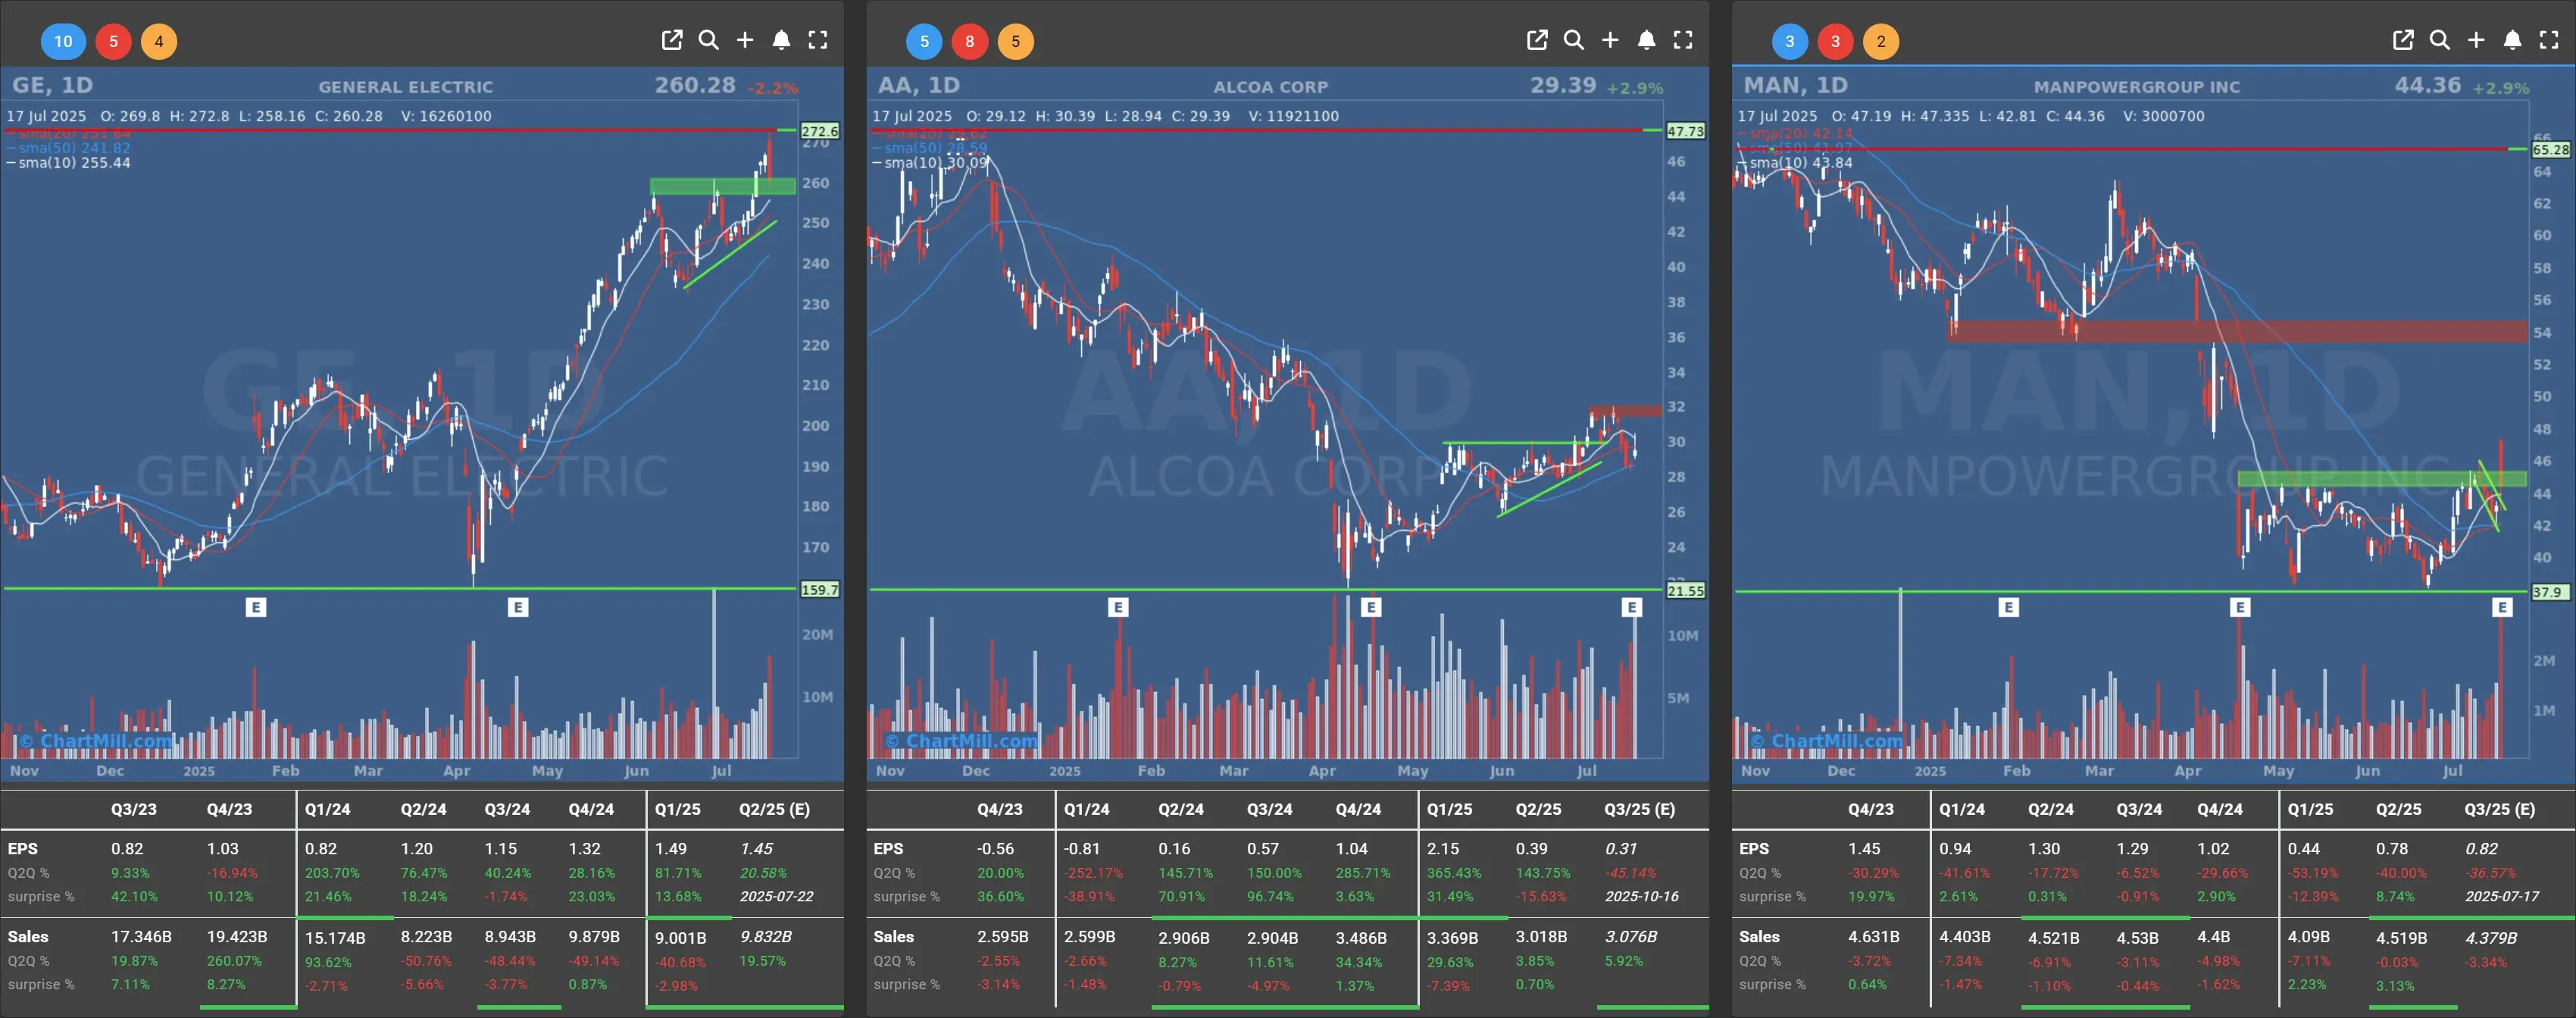Click GE Q1/25 EPS value 1.49
Image resolution: width=2576 pixels, height=1018 pixels.
[x=670, y=848]
